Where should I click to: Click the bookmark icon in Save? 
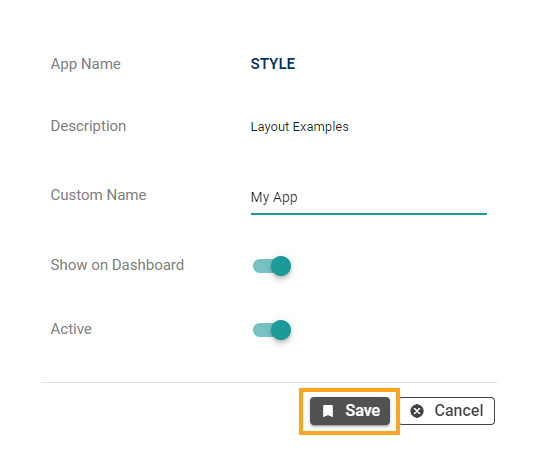[x=328, y=411]
